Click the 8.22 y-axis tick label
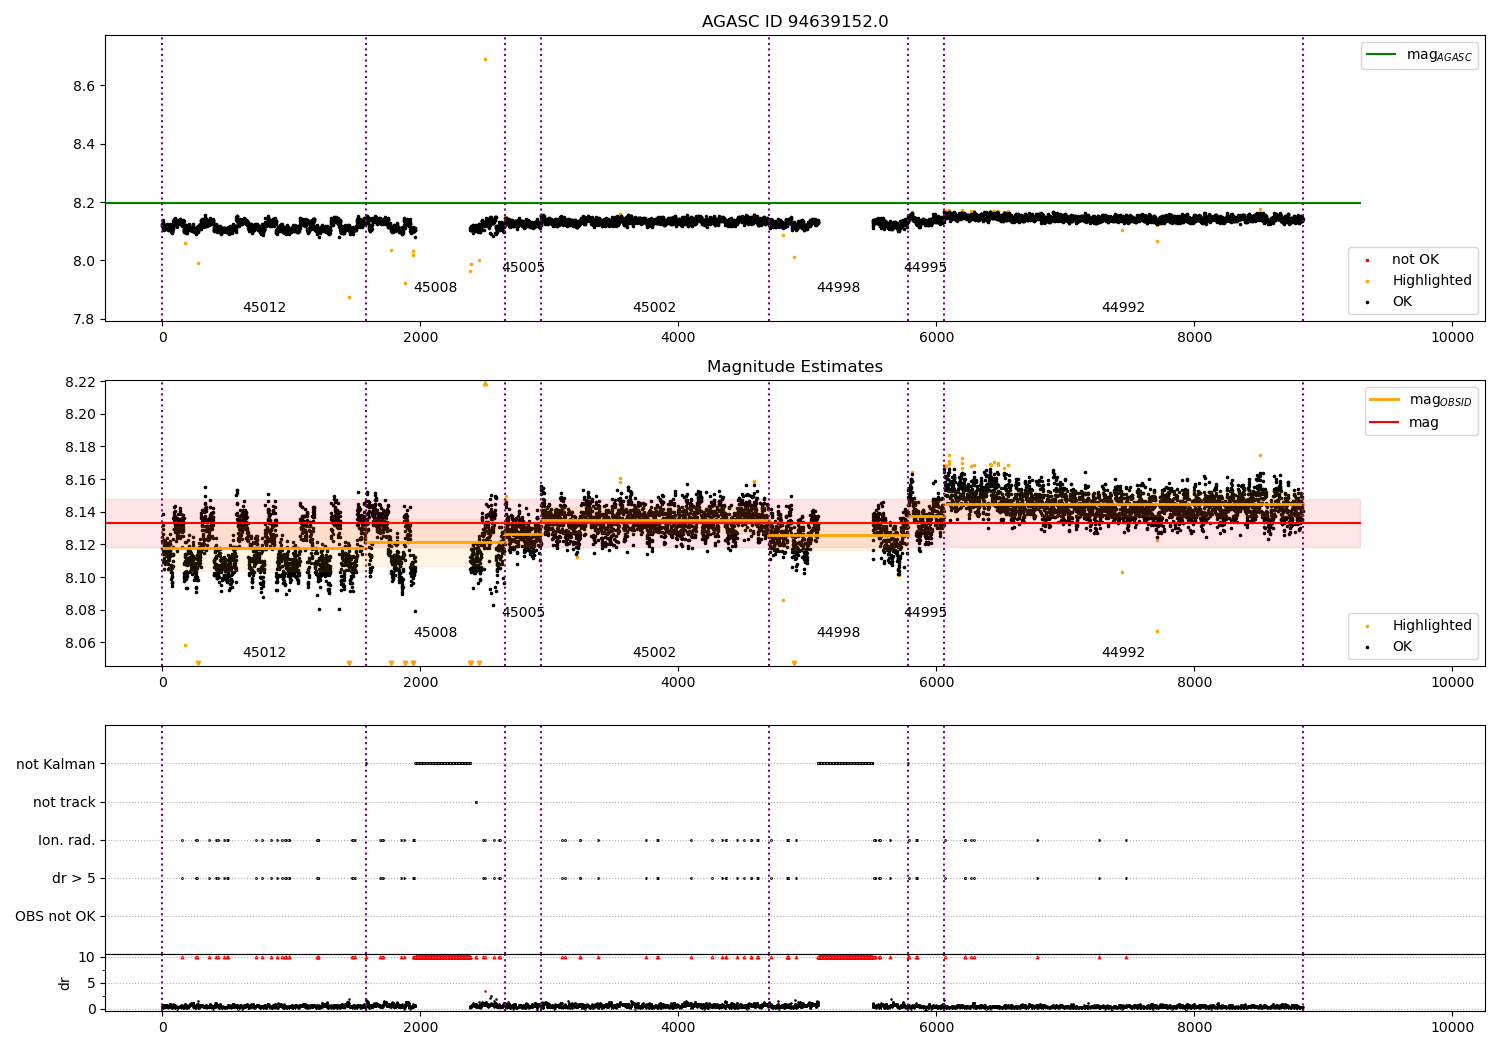 point(80,382)
